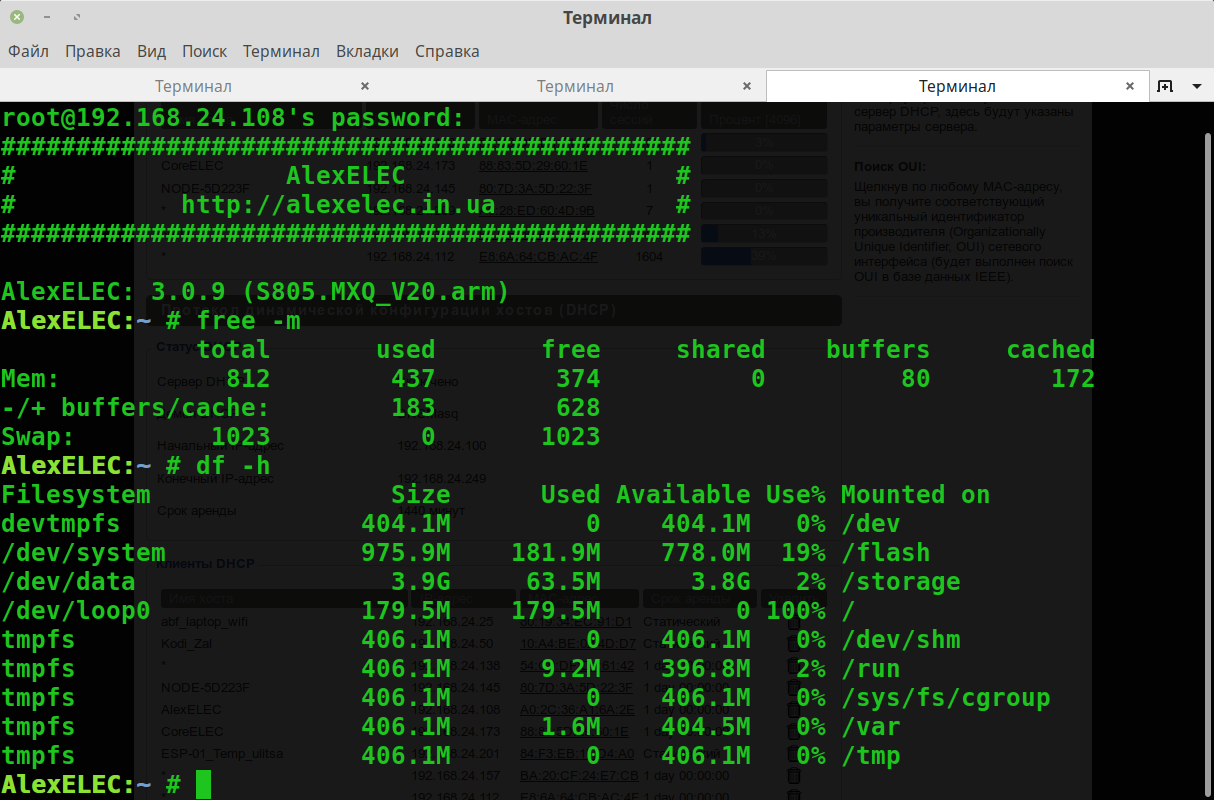Image resolution: width=1214 pixels, height=800 pixels.
Task: Click the '/run' mount point
Action: pos(871,669)
